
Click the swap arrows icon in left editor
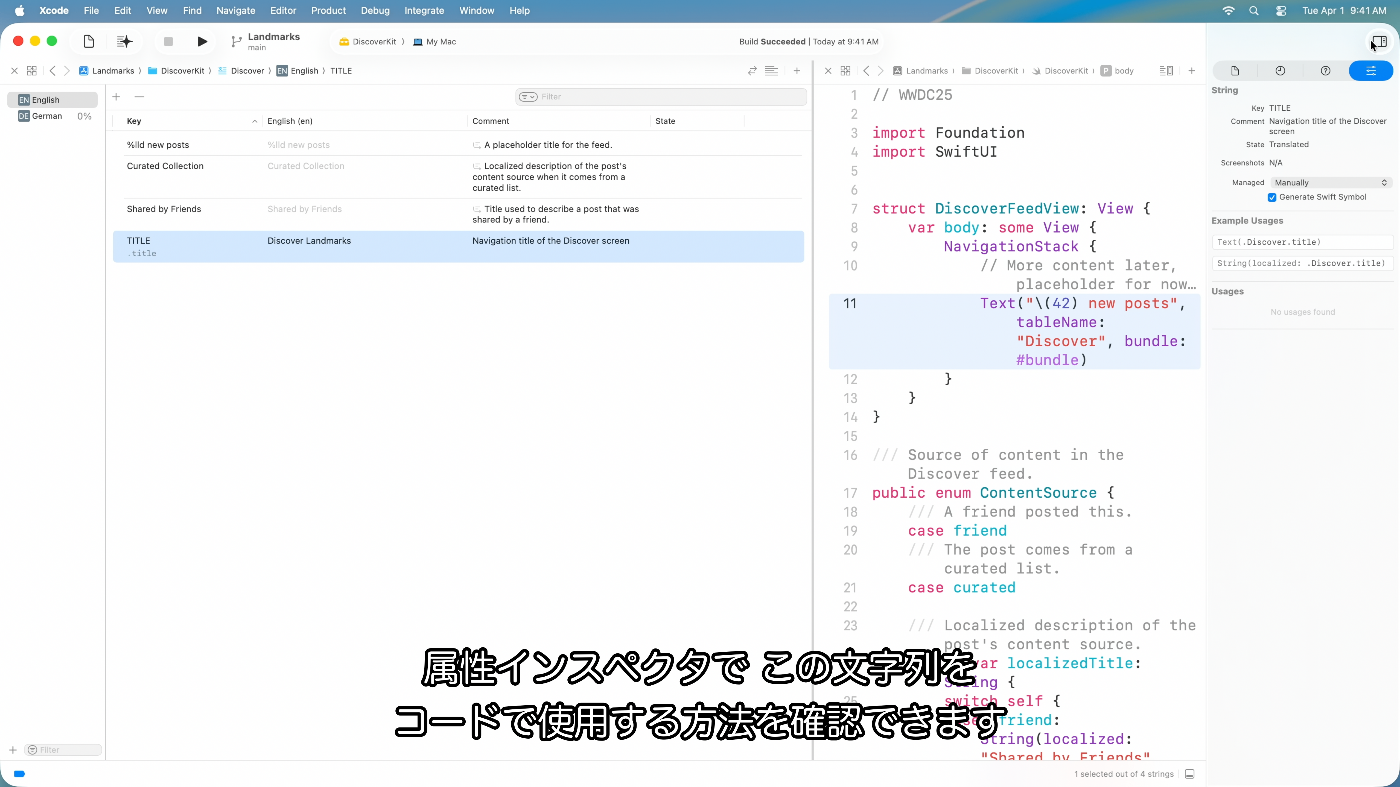tap(752, 71)
